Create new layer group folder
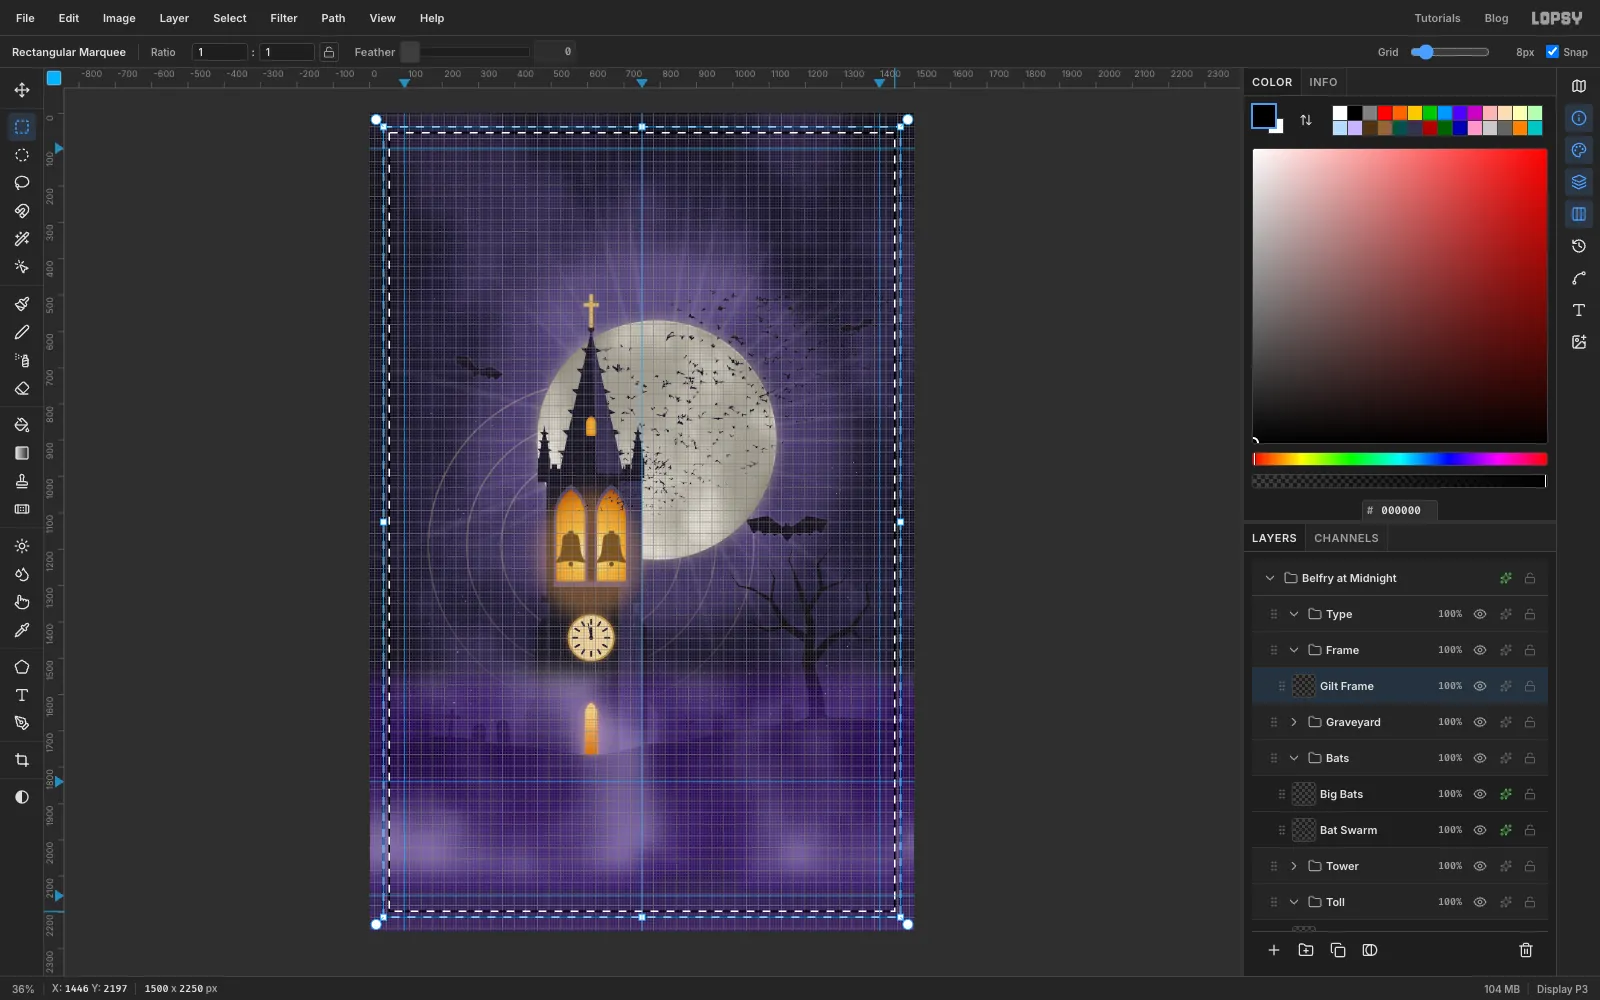 1306,950
